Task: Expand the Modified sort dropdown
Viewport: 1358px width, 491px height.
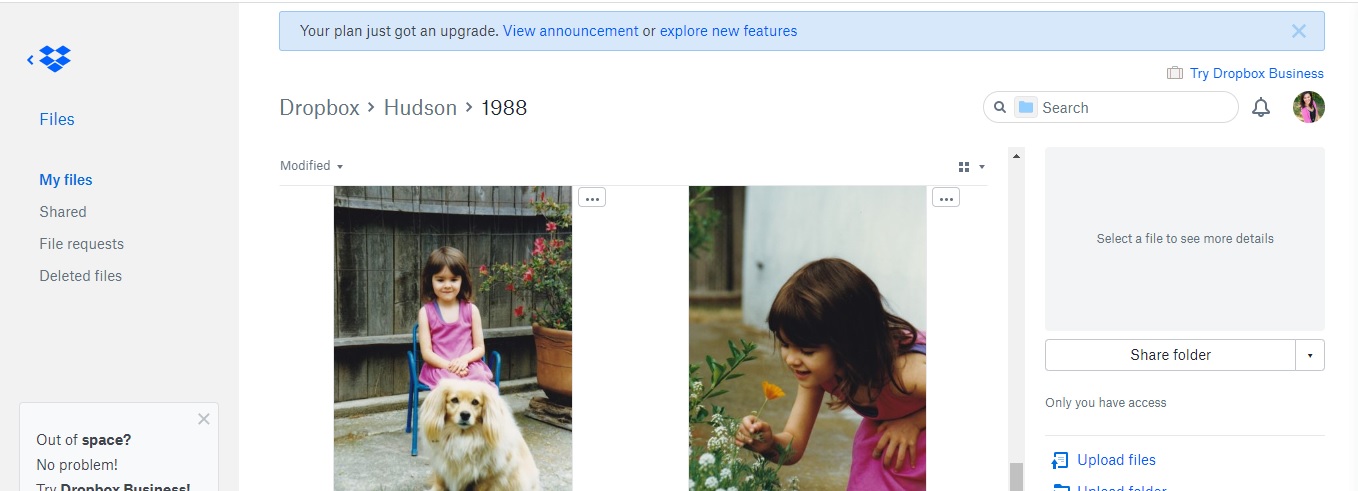Action: 312,166
